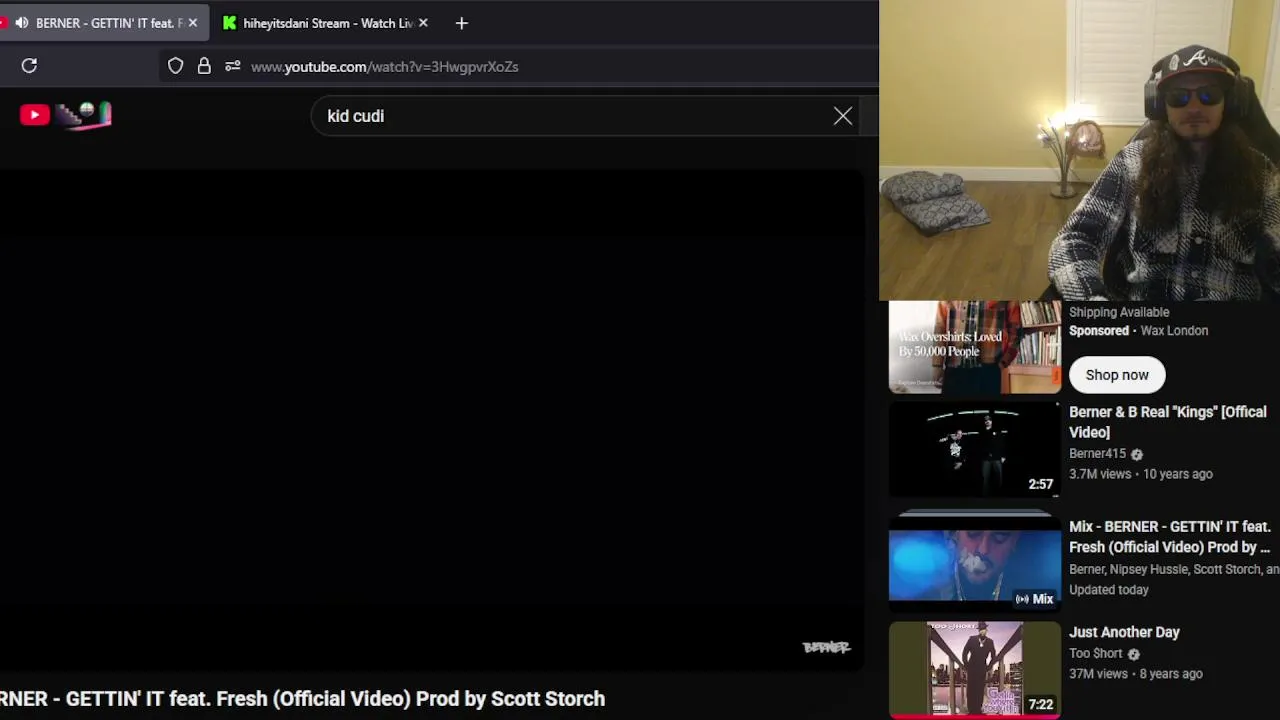This screenshot has height=720, width=1280.
Task: Reload the page with the refresh icon
Action: (29, 66)
